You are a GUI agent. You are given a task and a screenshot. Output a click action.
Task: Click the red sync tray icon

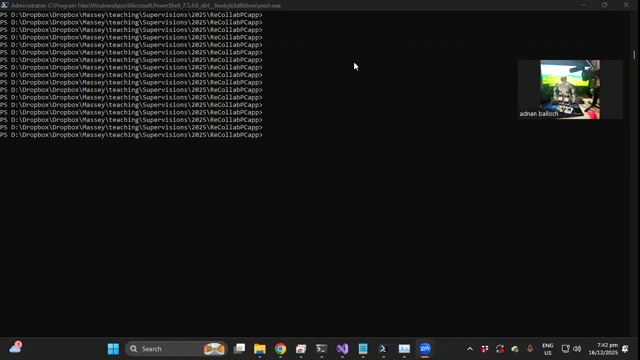tap(500, 349)
